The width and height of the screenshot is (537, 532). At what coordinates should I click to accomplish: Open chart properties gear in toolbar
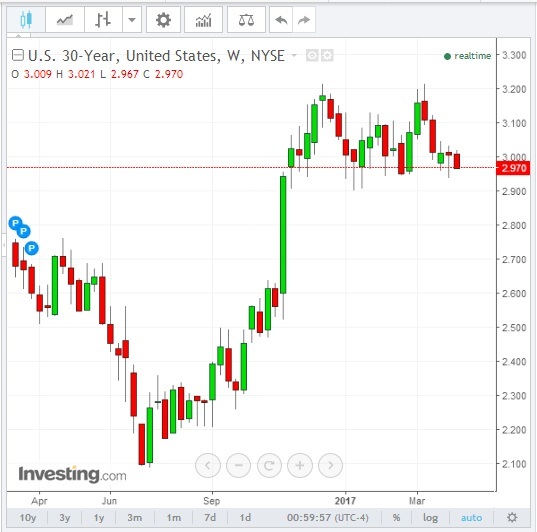coord(163,20)
